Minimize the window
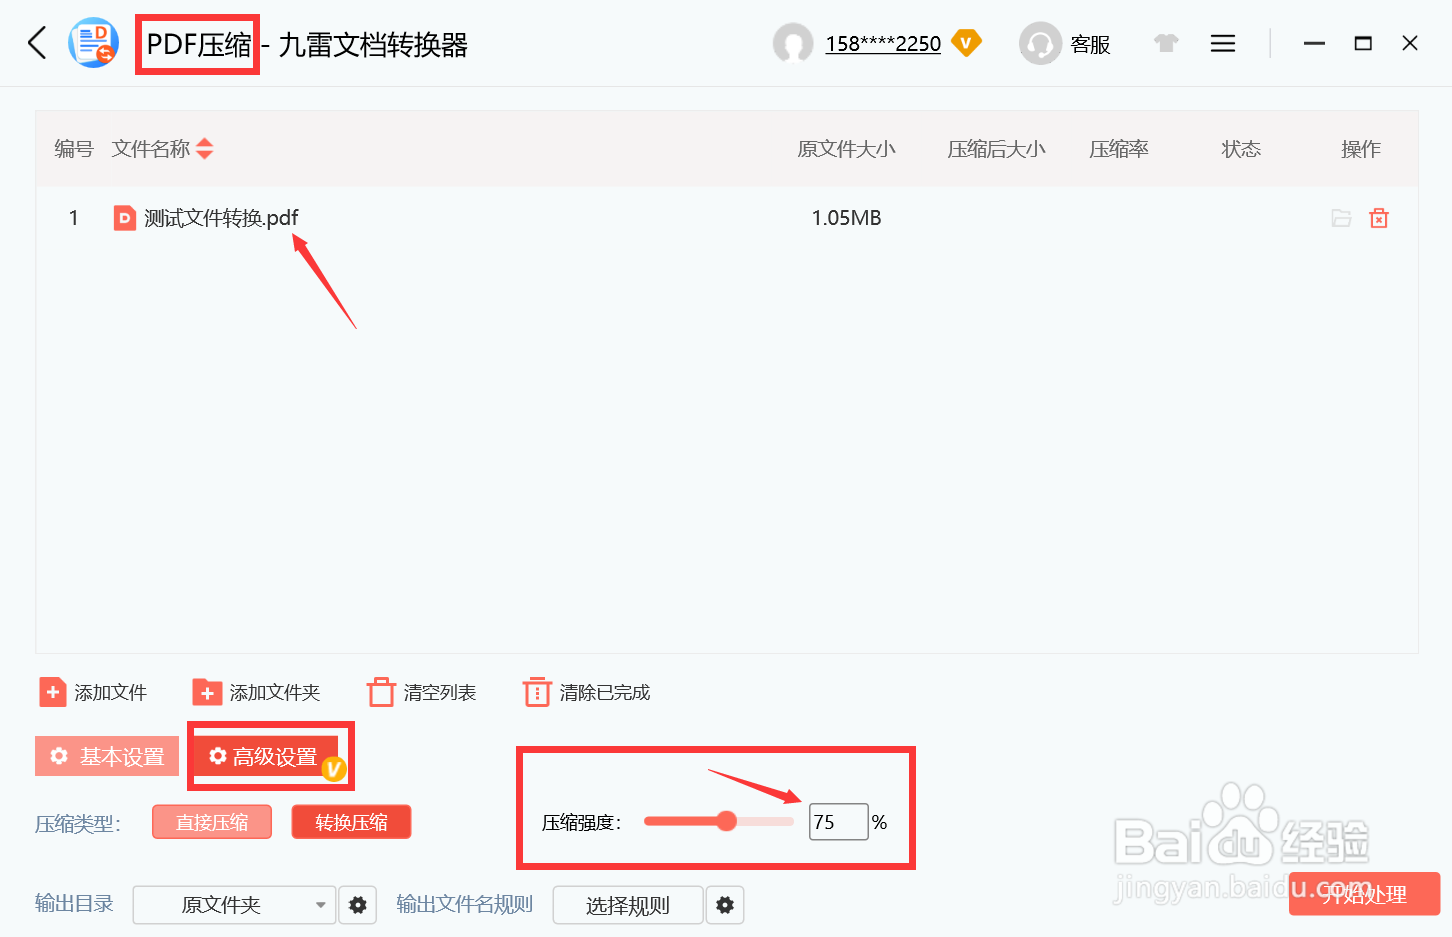The height and width of the screenshot is (937, 1452). pos(1314,43)
